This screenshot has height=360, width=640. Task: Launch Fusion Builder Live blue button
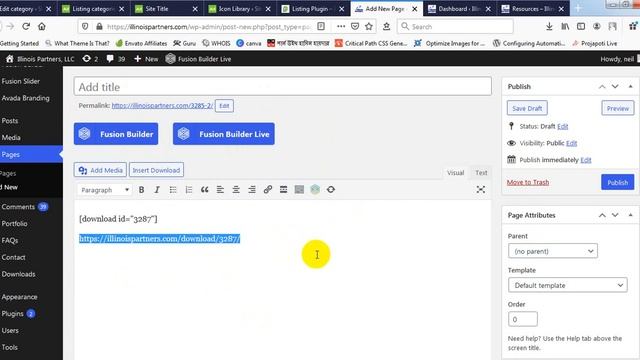click(x=224, y=134)
